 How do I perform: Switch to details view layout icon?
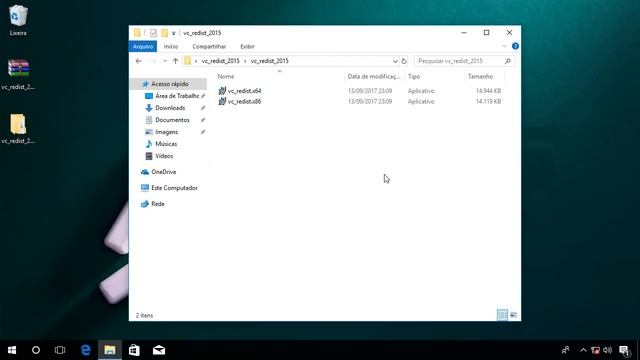(502, 315)
